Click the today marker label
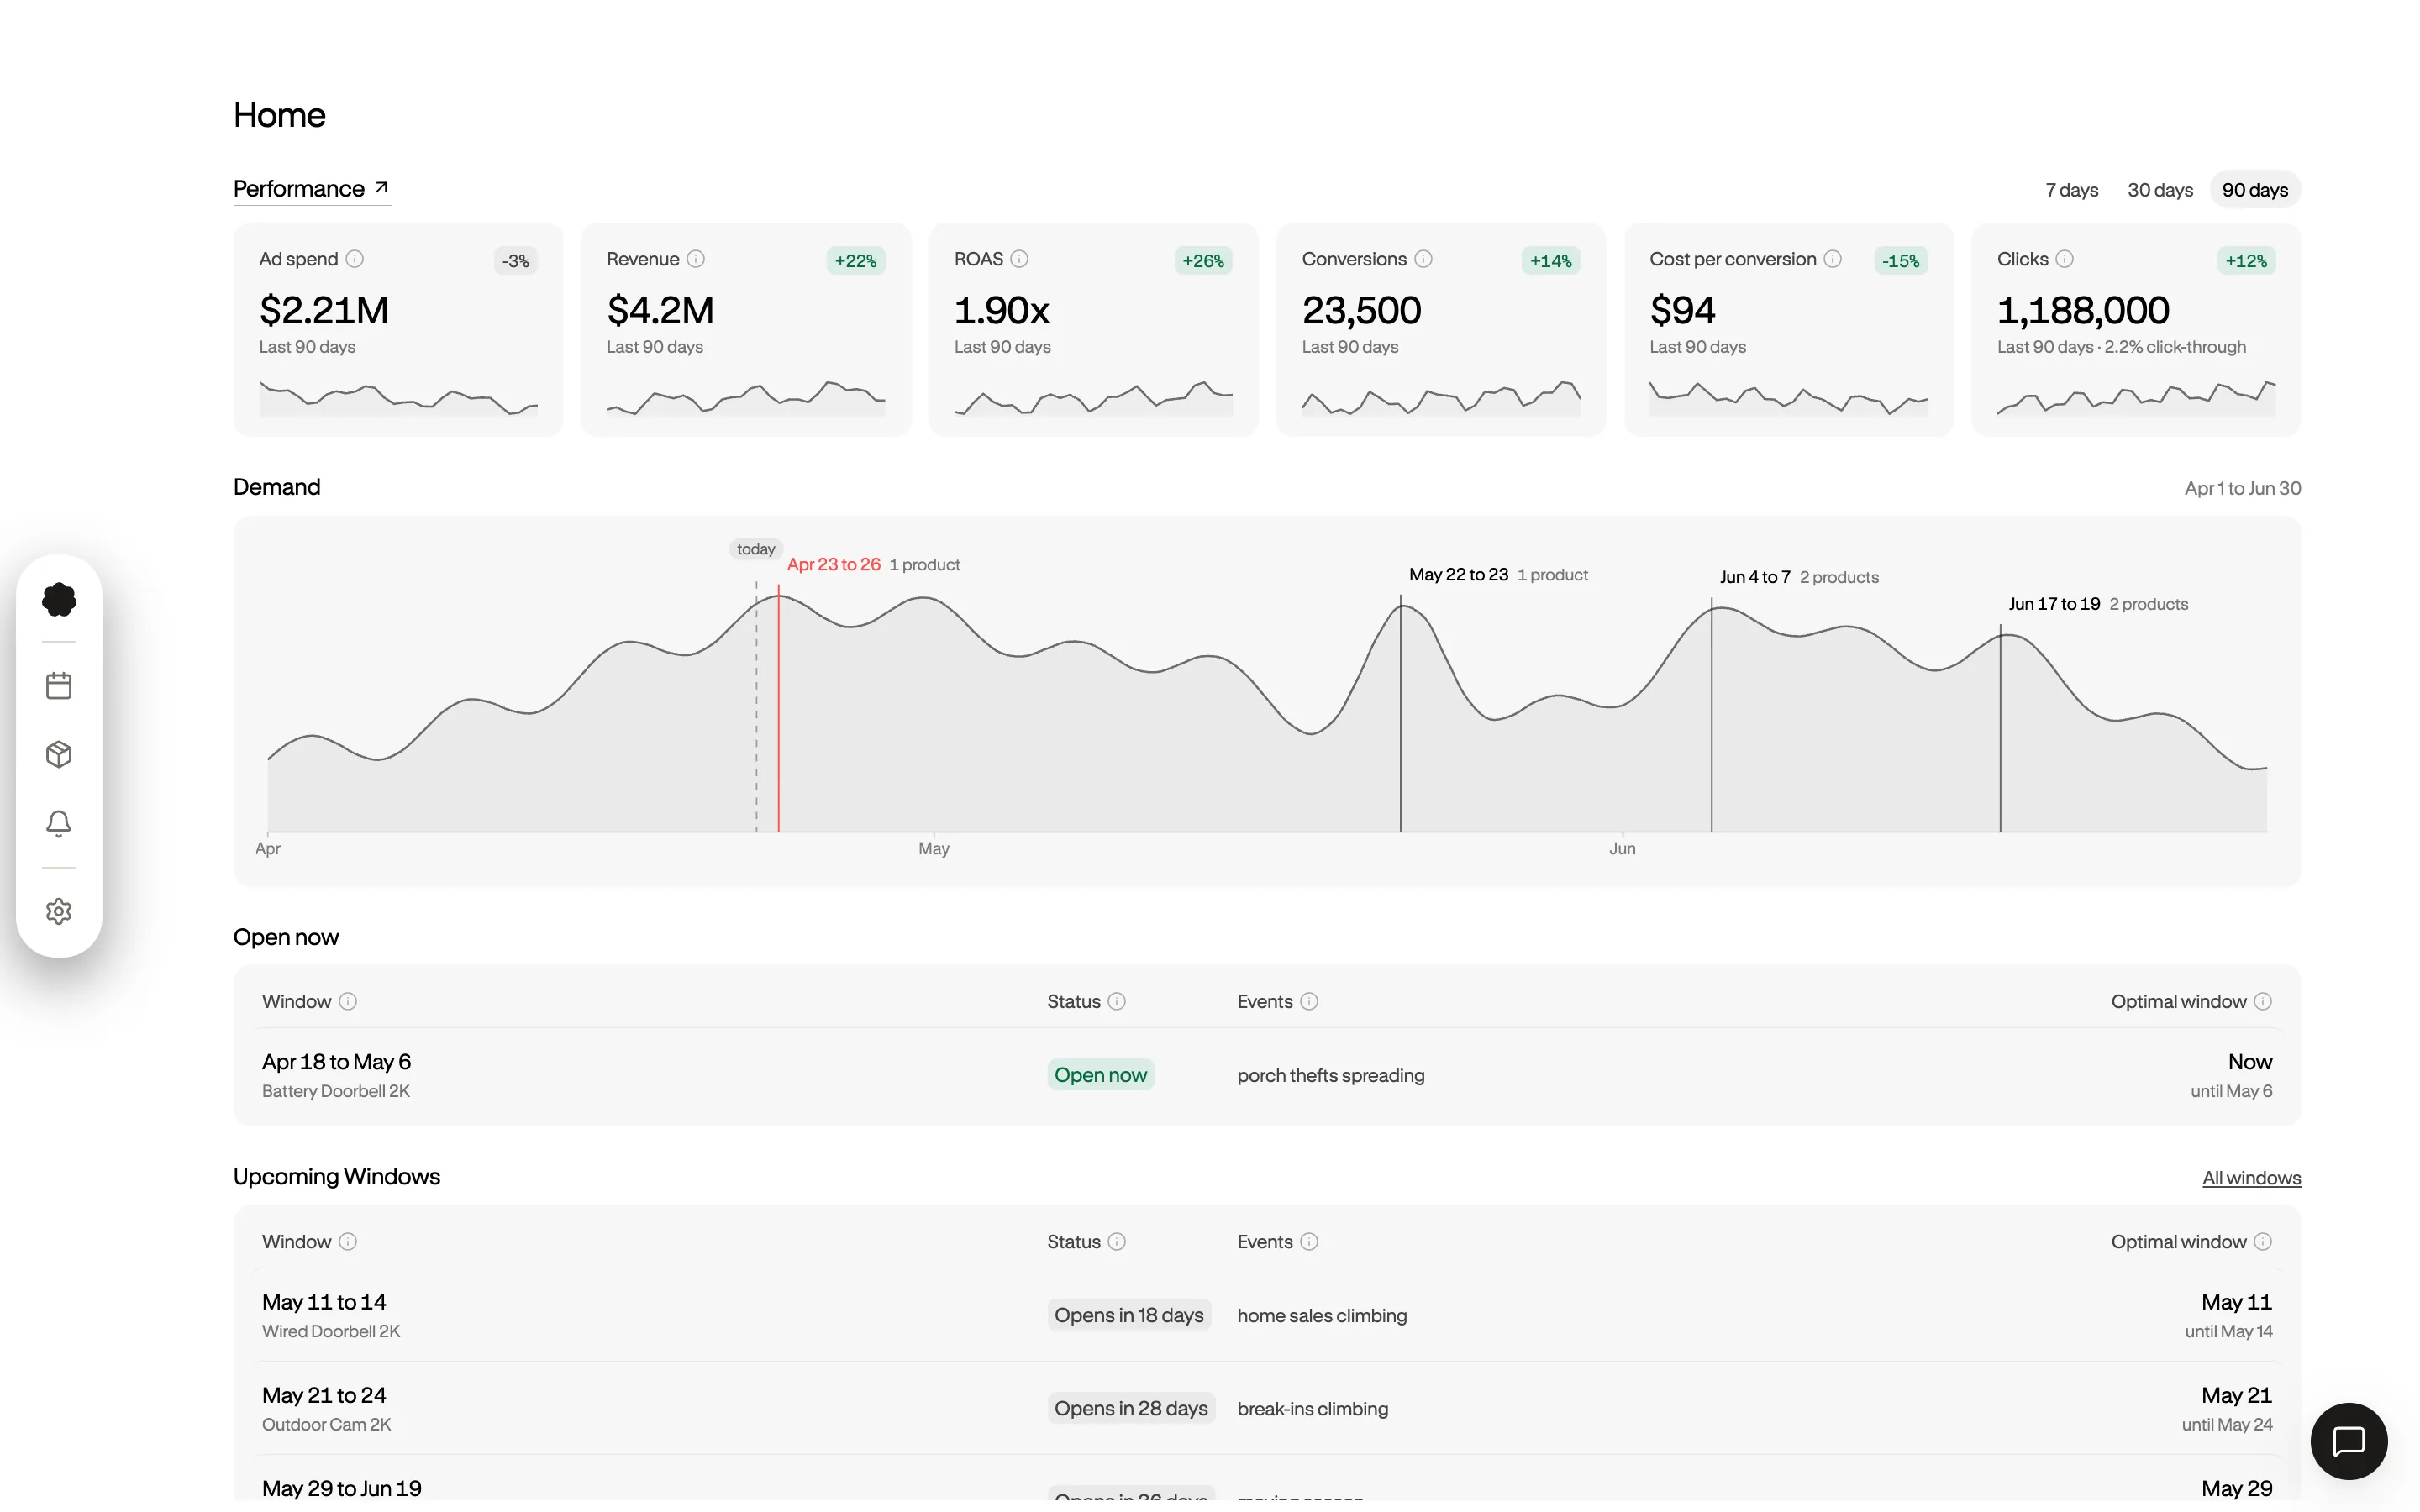Screen dimensions: 2420x1512 click(756, 549)
